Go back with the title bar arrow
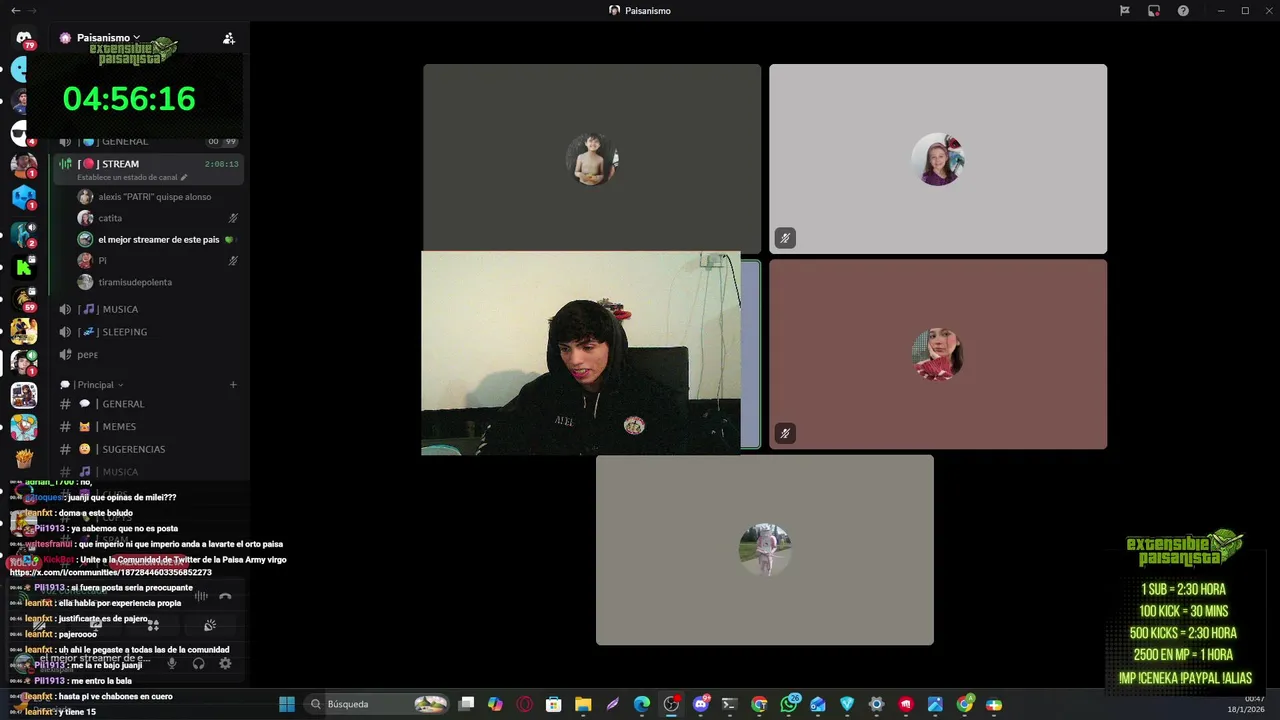Image resolution: width=1280 pixels, height=720 pixels. [15, 11]
